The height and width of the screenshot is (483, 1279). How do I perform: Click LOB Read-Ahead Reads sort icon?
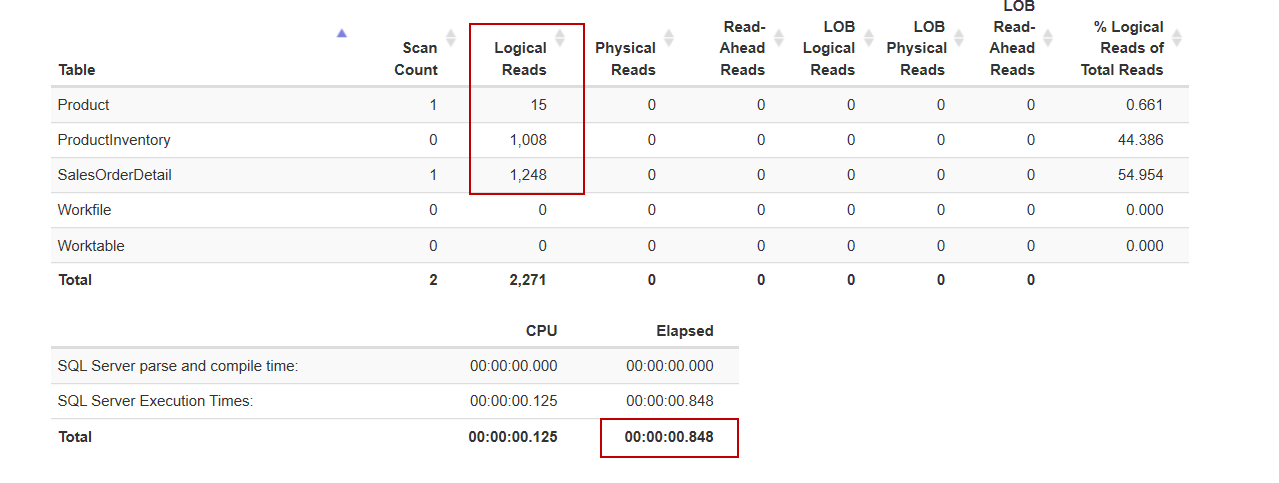coord(1048,37)
